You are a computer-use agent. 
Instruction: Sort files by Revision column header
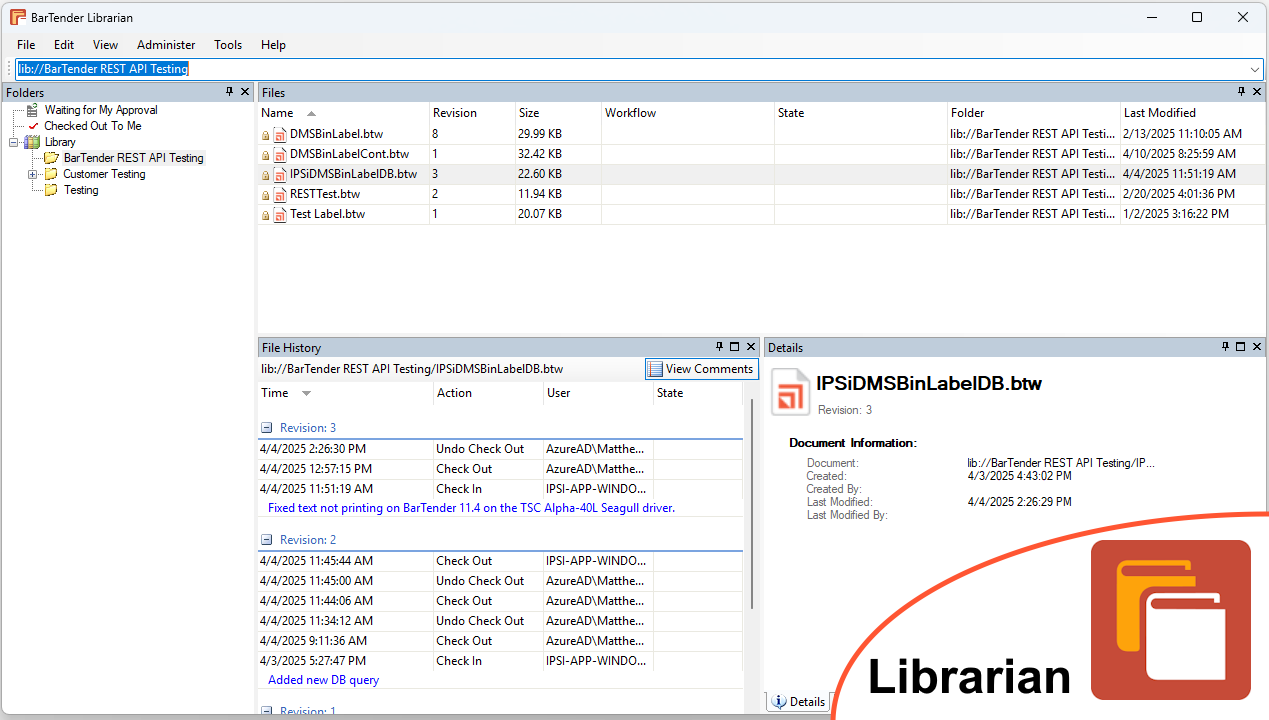(x=473, y=113)
